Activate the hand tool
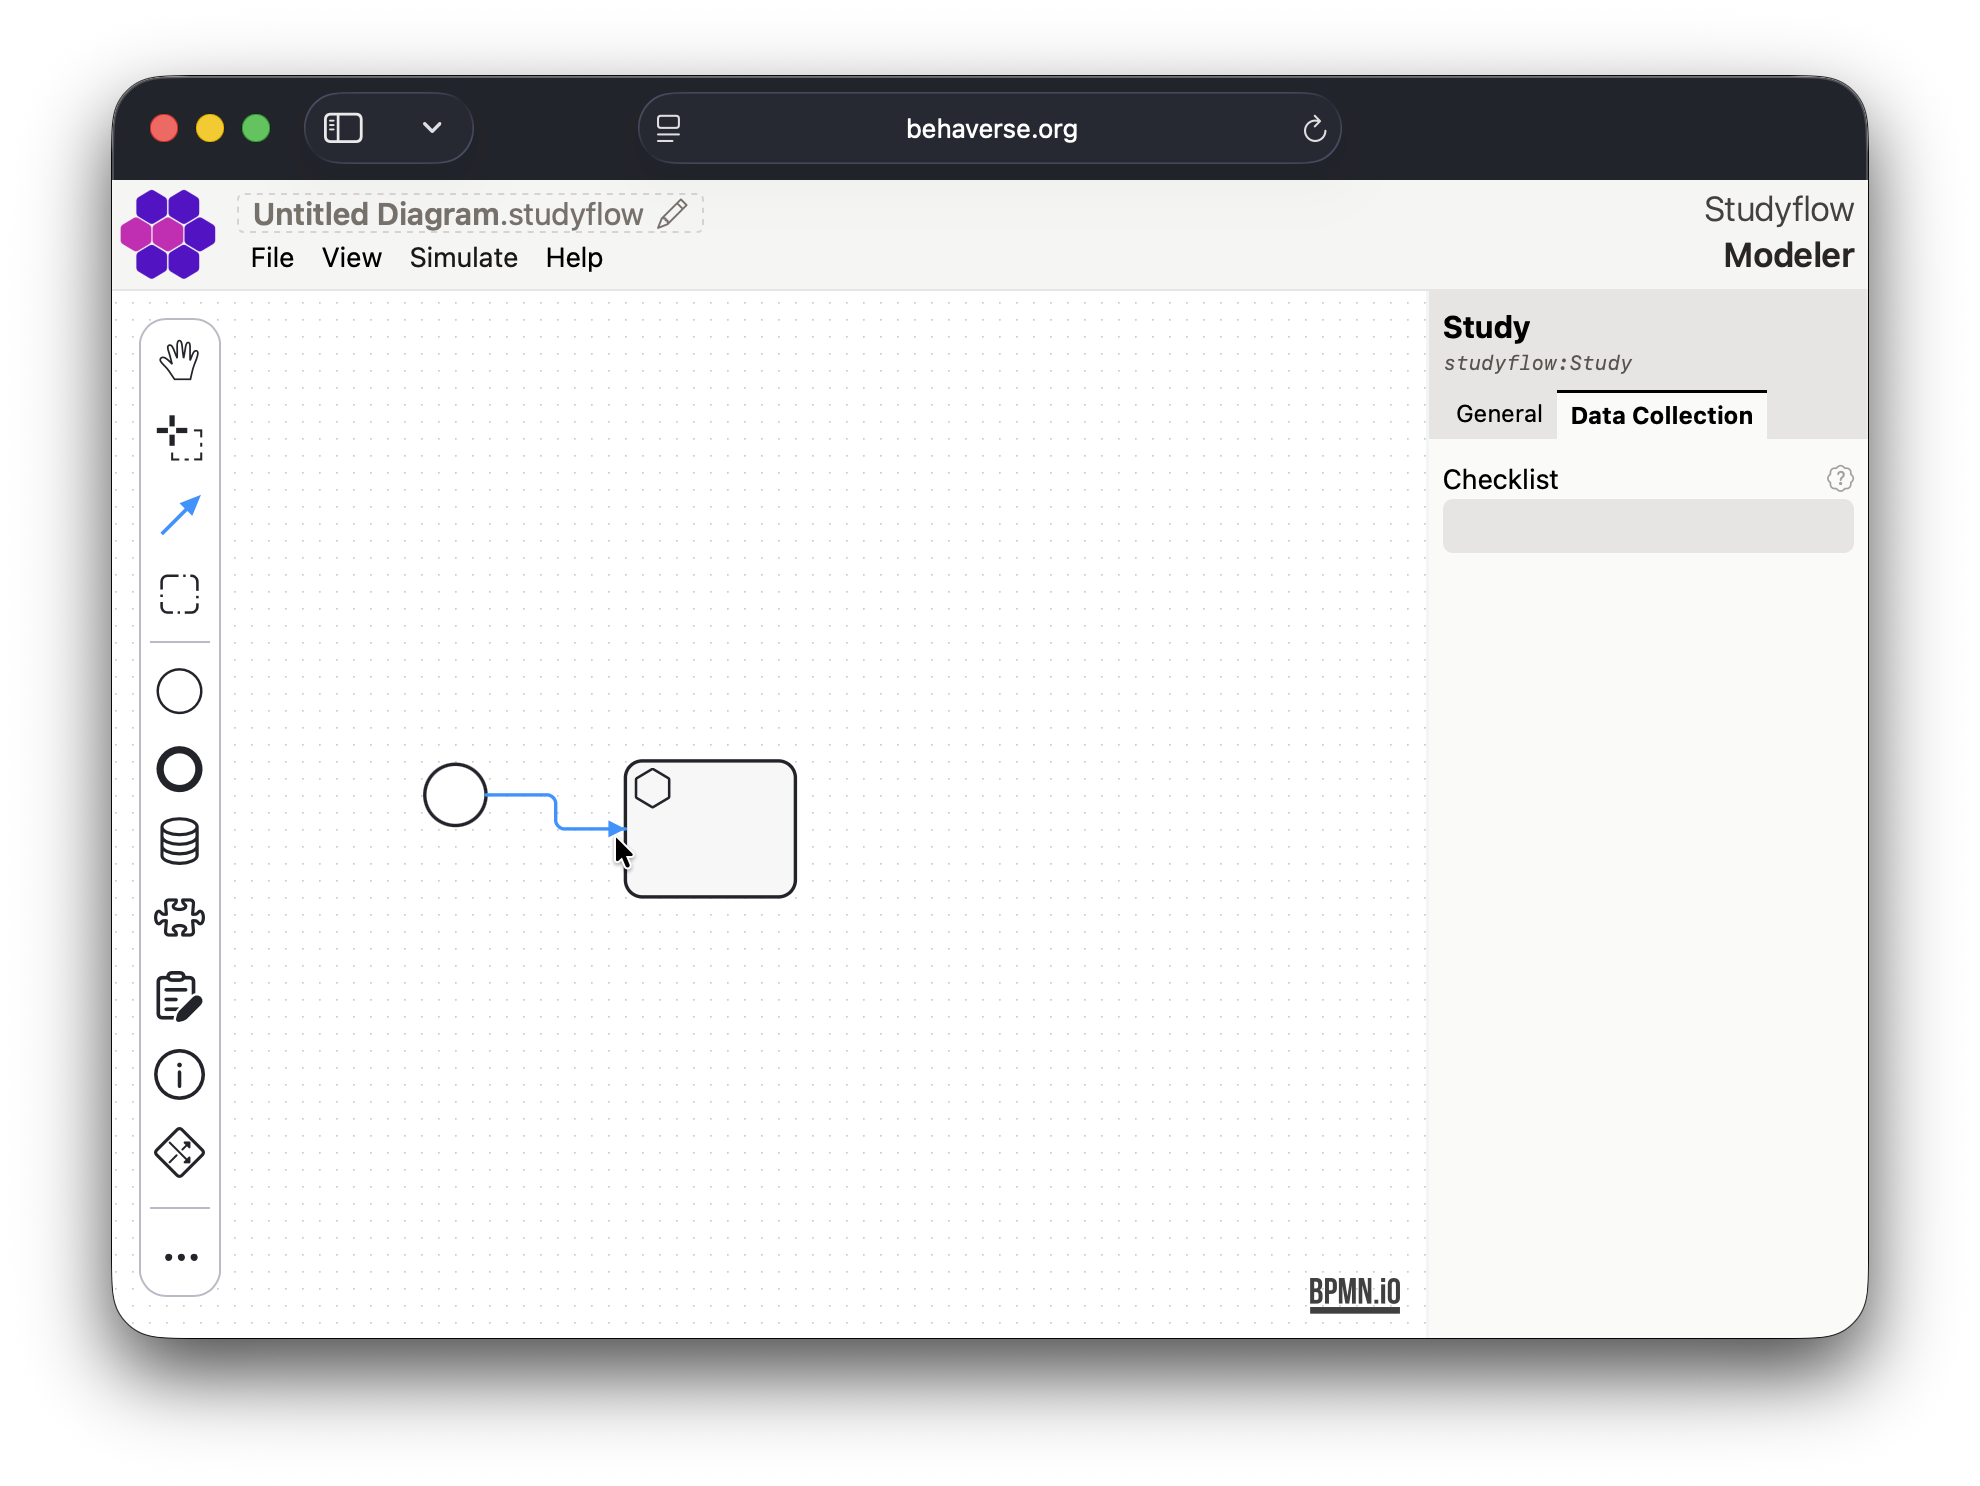 coord(180,360)
